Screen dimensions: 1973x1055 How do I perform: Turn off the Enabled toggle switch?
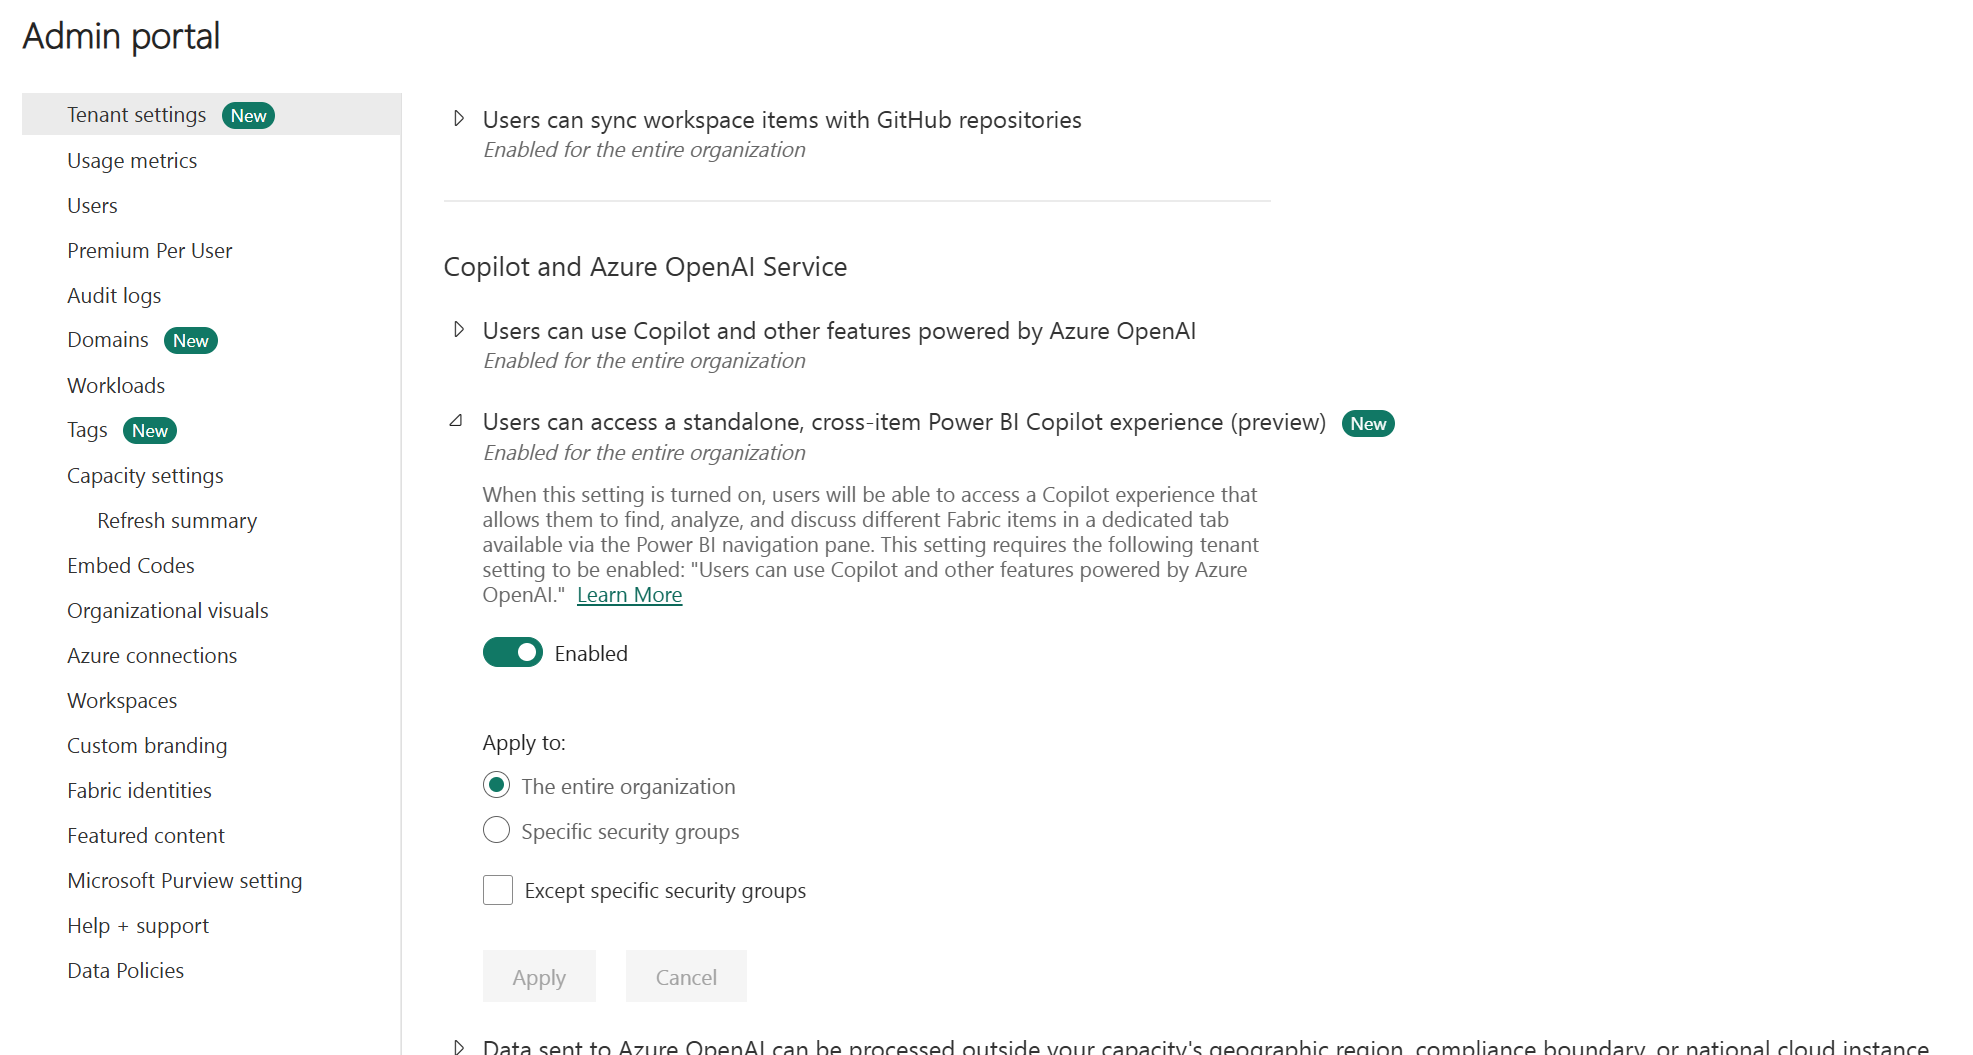point(512,653)
